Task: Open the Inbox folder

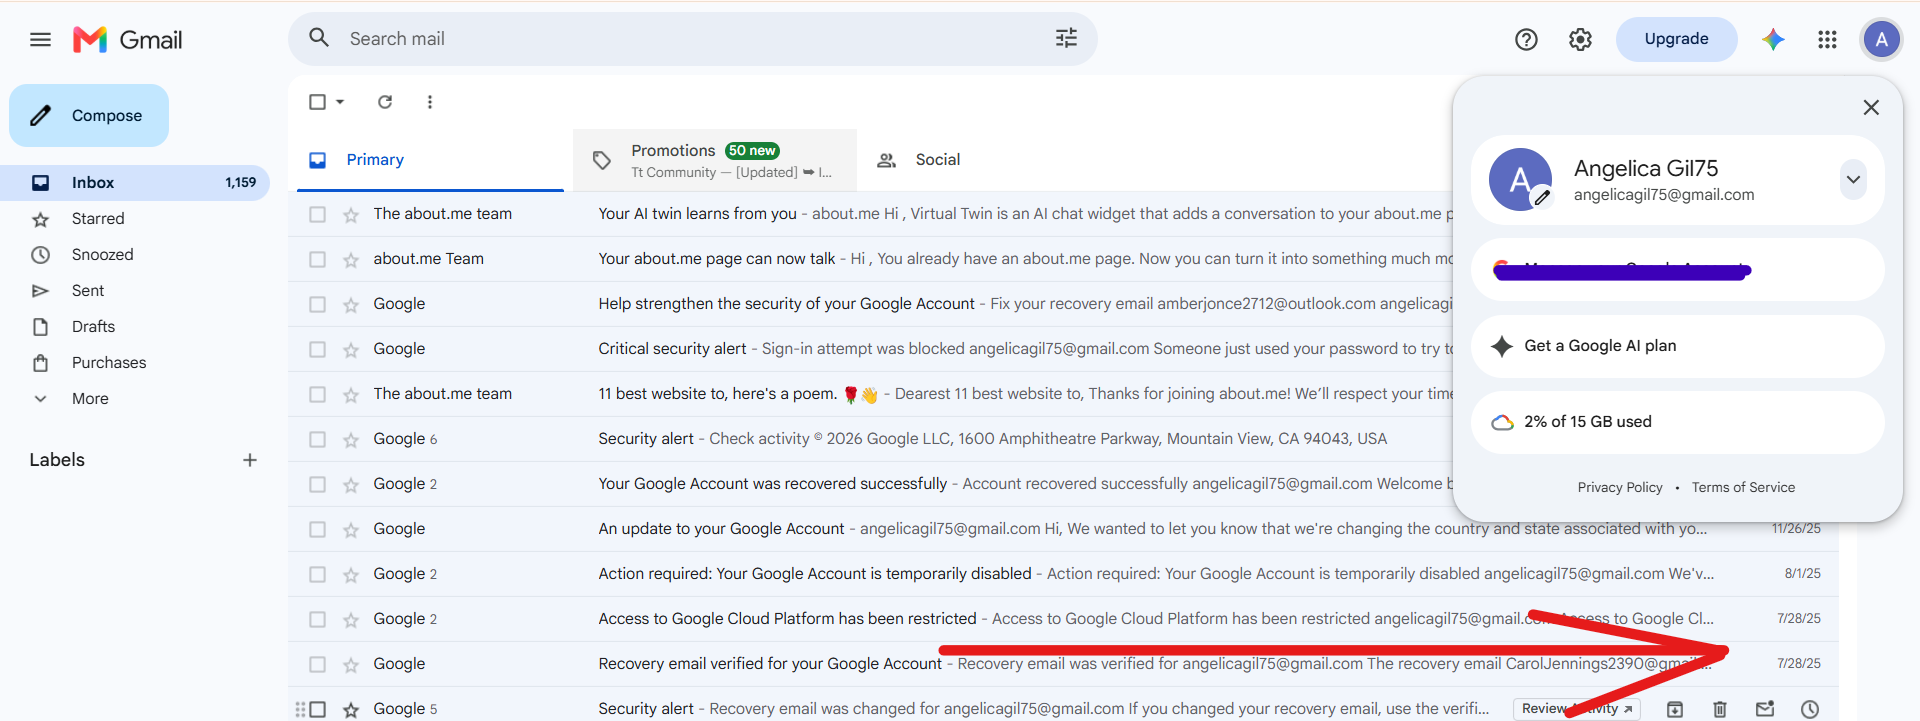Action: tap(135, 182)
